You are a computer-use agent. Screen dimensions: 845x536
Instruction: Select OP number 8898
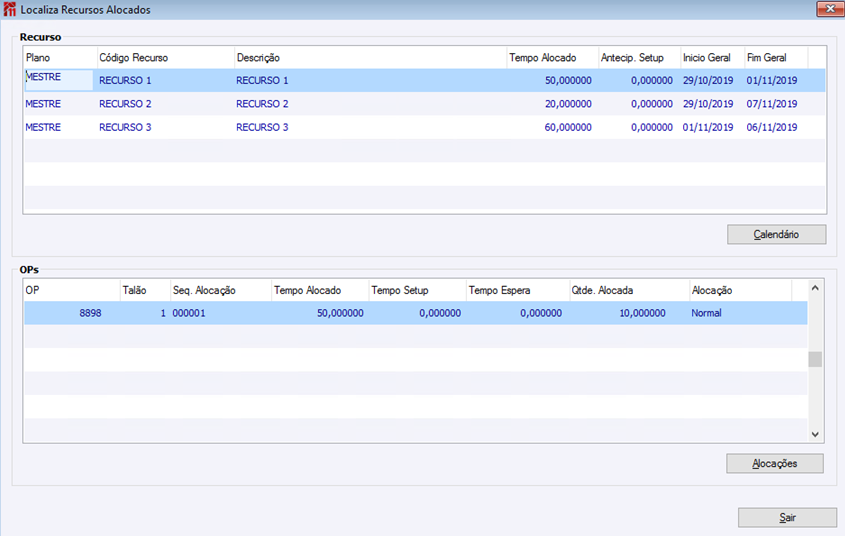click(x=90, y=313)
